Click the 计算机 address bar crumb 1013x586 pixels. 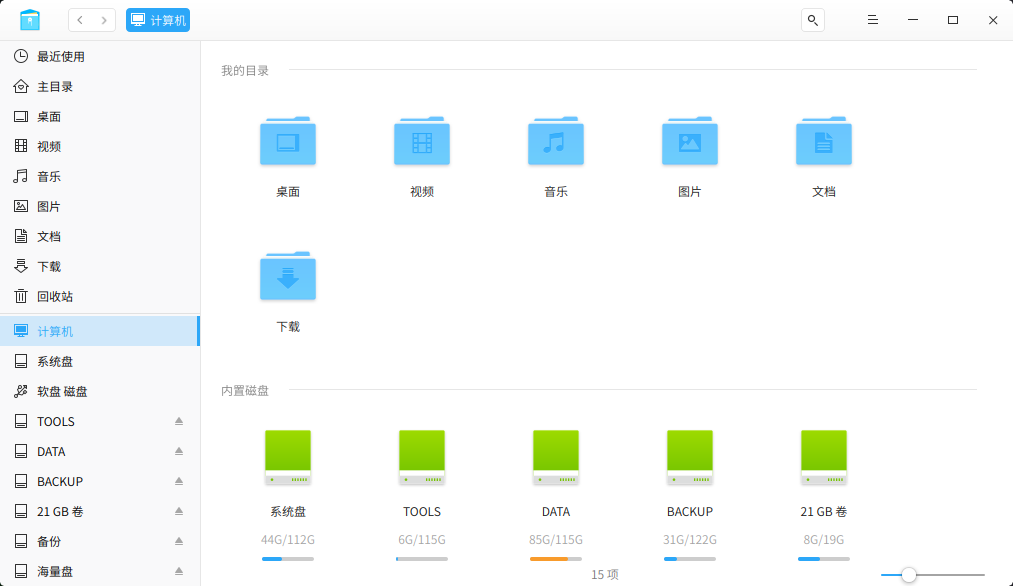point(158,20)
